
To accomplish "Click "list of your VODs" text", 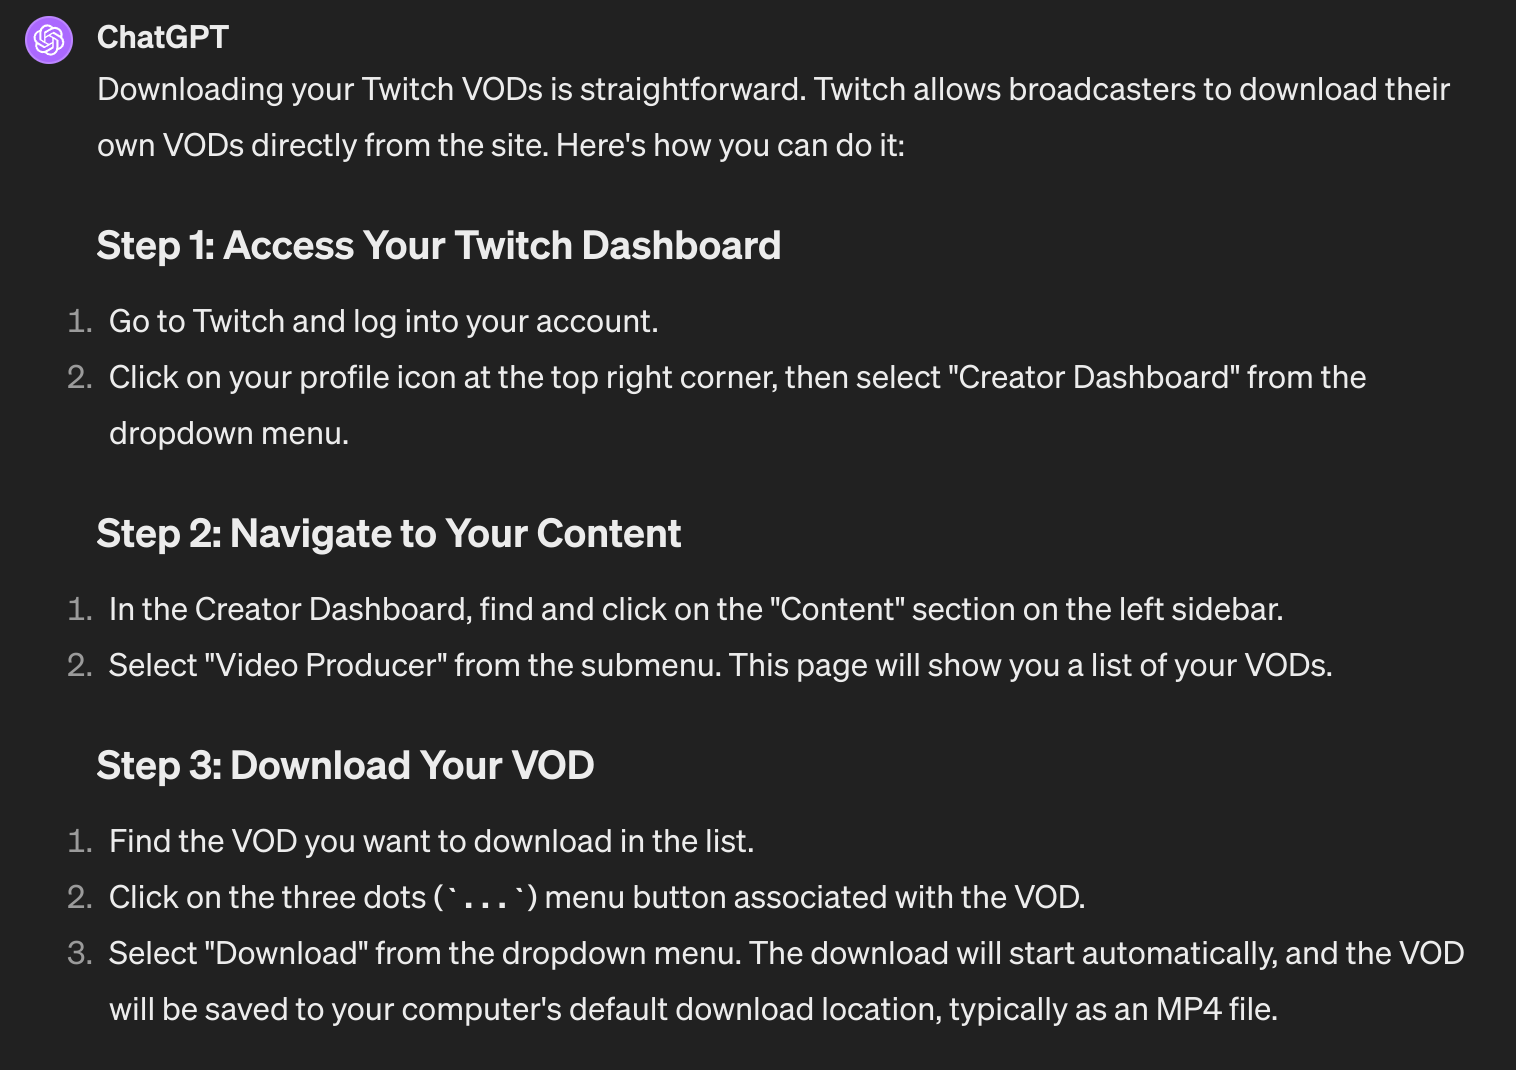I will pyautogui.click(x=1211, y=665).
